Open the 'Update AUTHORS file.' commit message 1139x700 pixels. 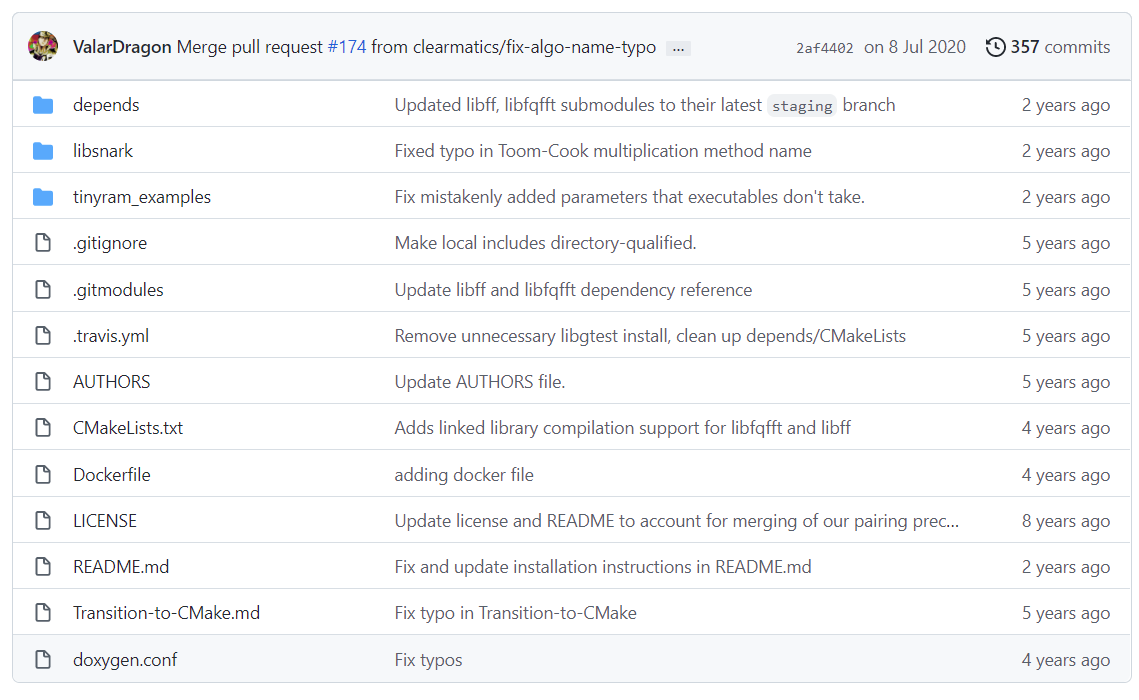(479, 382)
